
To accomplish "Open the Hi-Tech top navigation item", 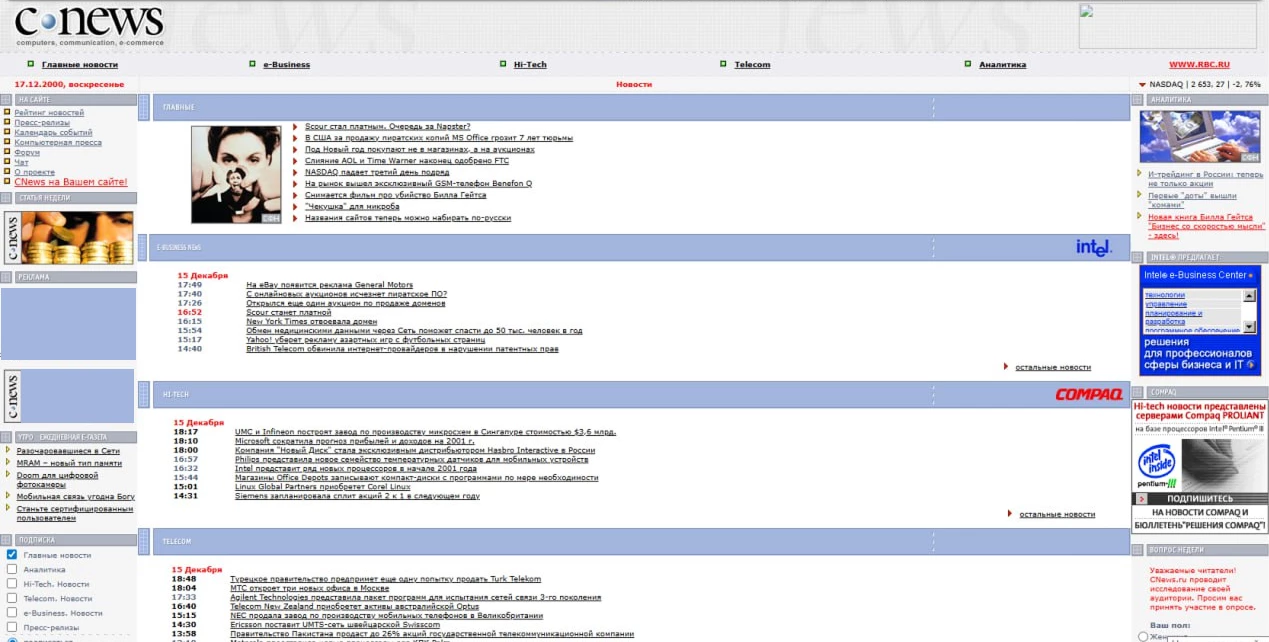I will (530, 65).
